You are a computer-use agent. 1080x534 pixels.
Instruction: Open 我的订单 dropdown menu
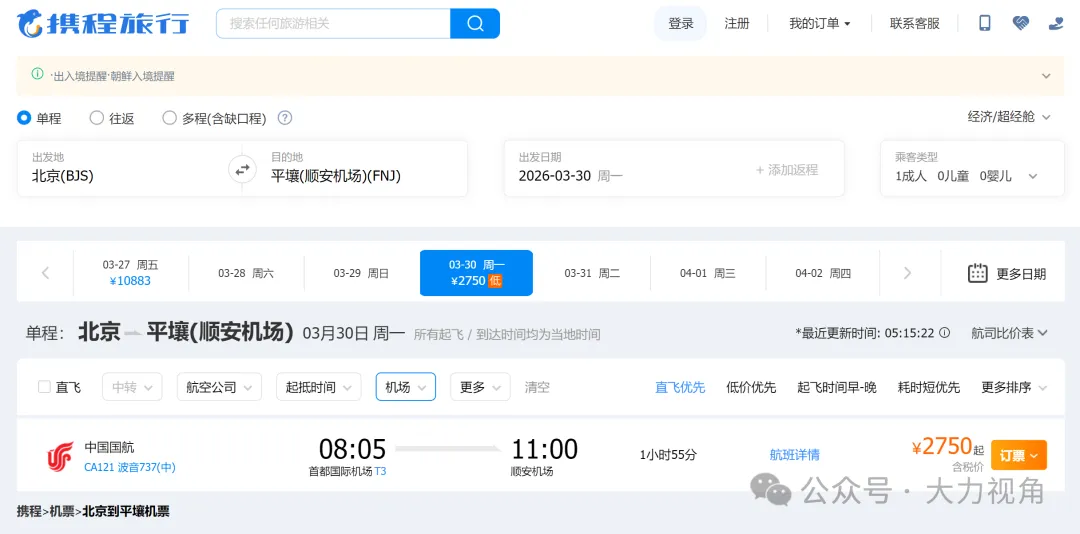[820, 23]
